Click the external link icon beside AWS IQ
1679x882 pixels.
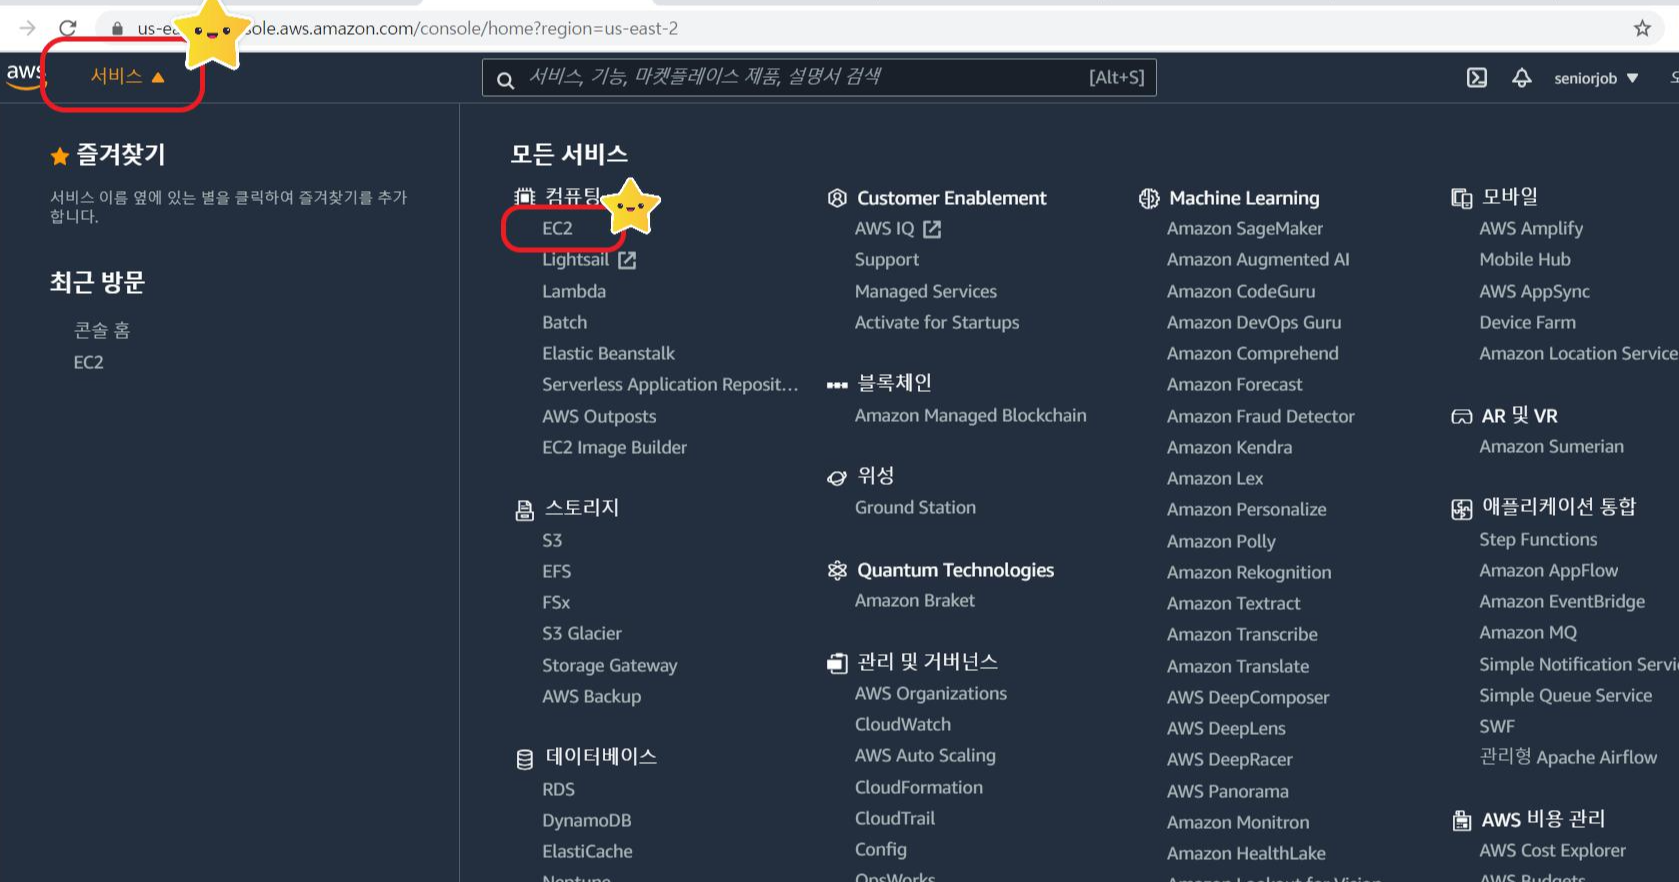pyautogui.click(x=932, y=229)
